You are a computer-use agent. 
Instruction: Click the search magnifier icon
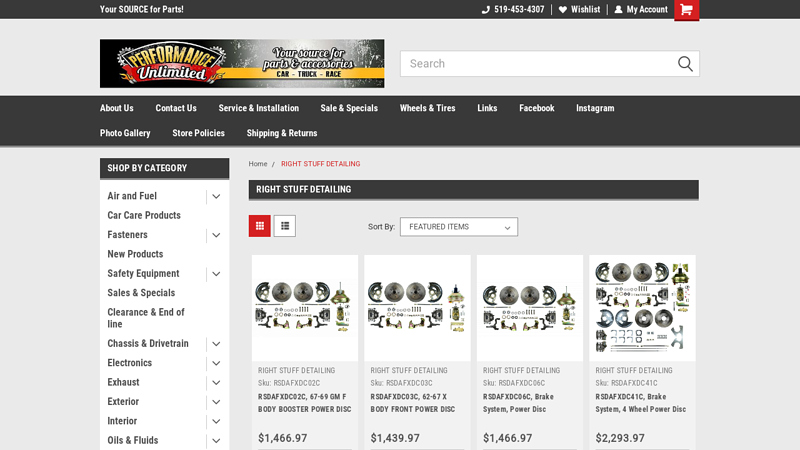685,64
